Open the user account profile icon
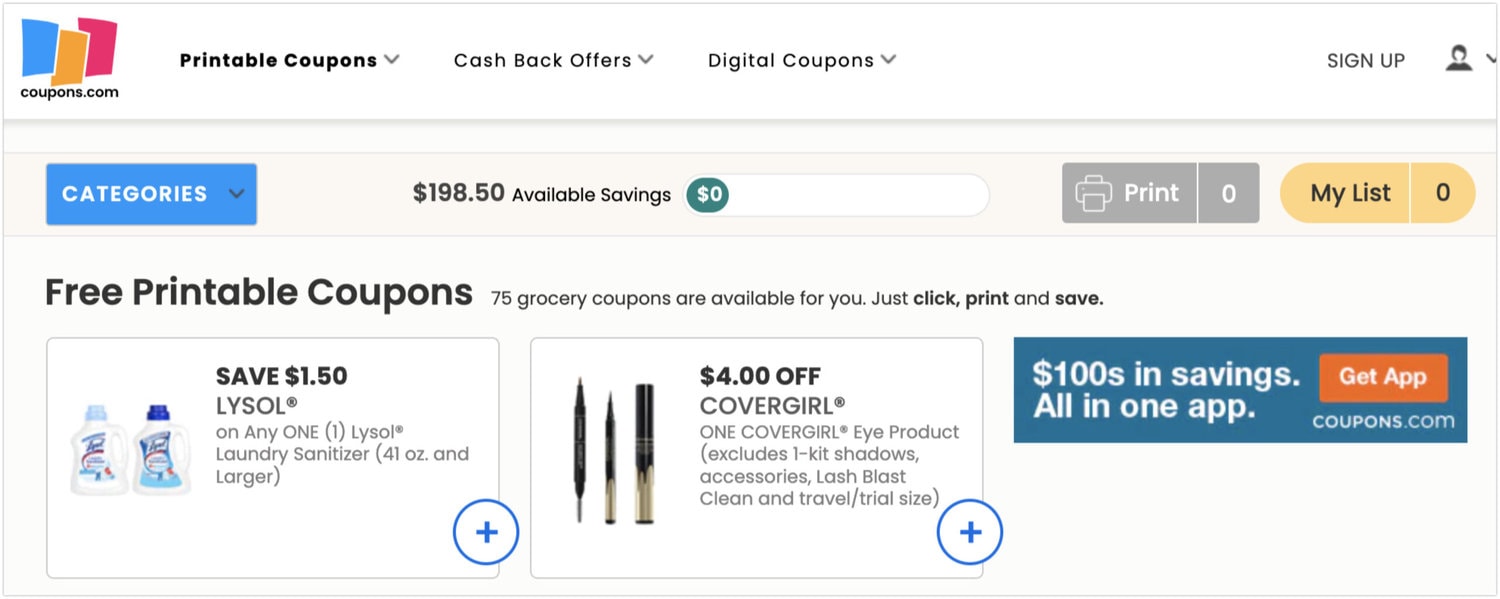1500x599 pixels. [x=1457, y=58]
